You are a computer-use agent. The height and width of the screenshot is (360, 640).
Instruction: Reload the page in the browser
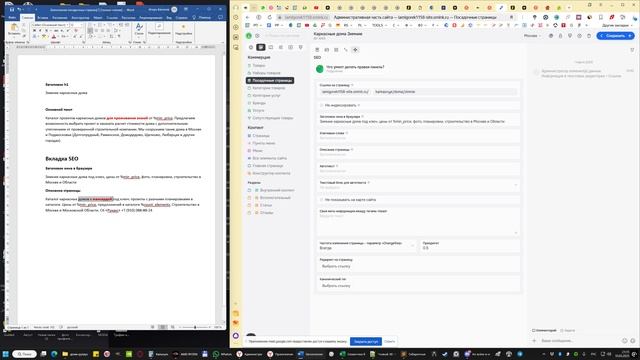pos(269,17)
